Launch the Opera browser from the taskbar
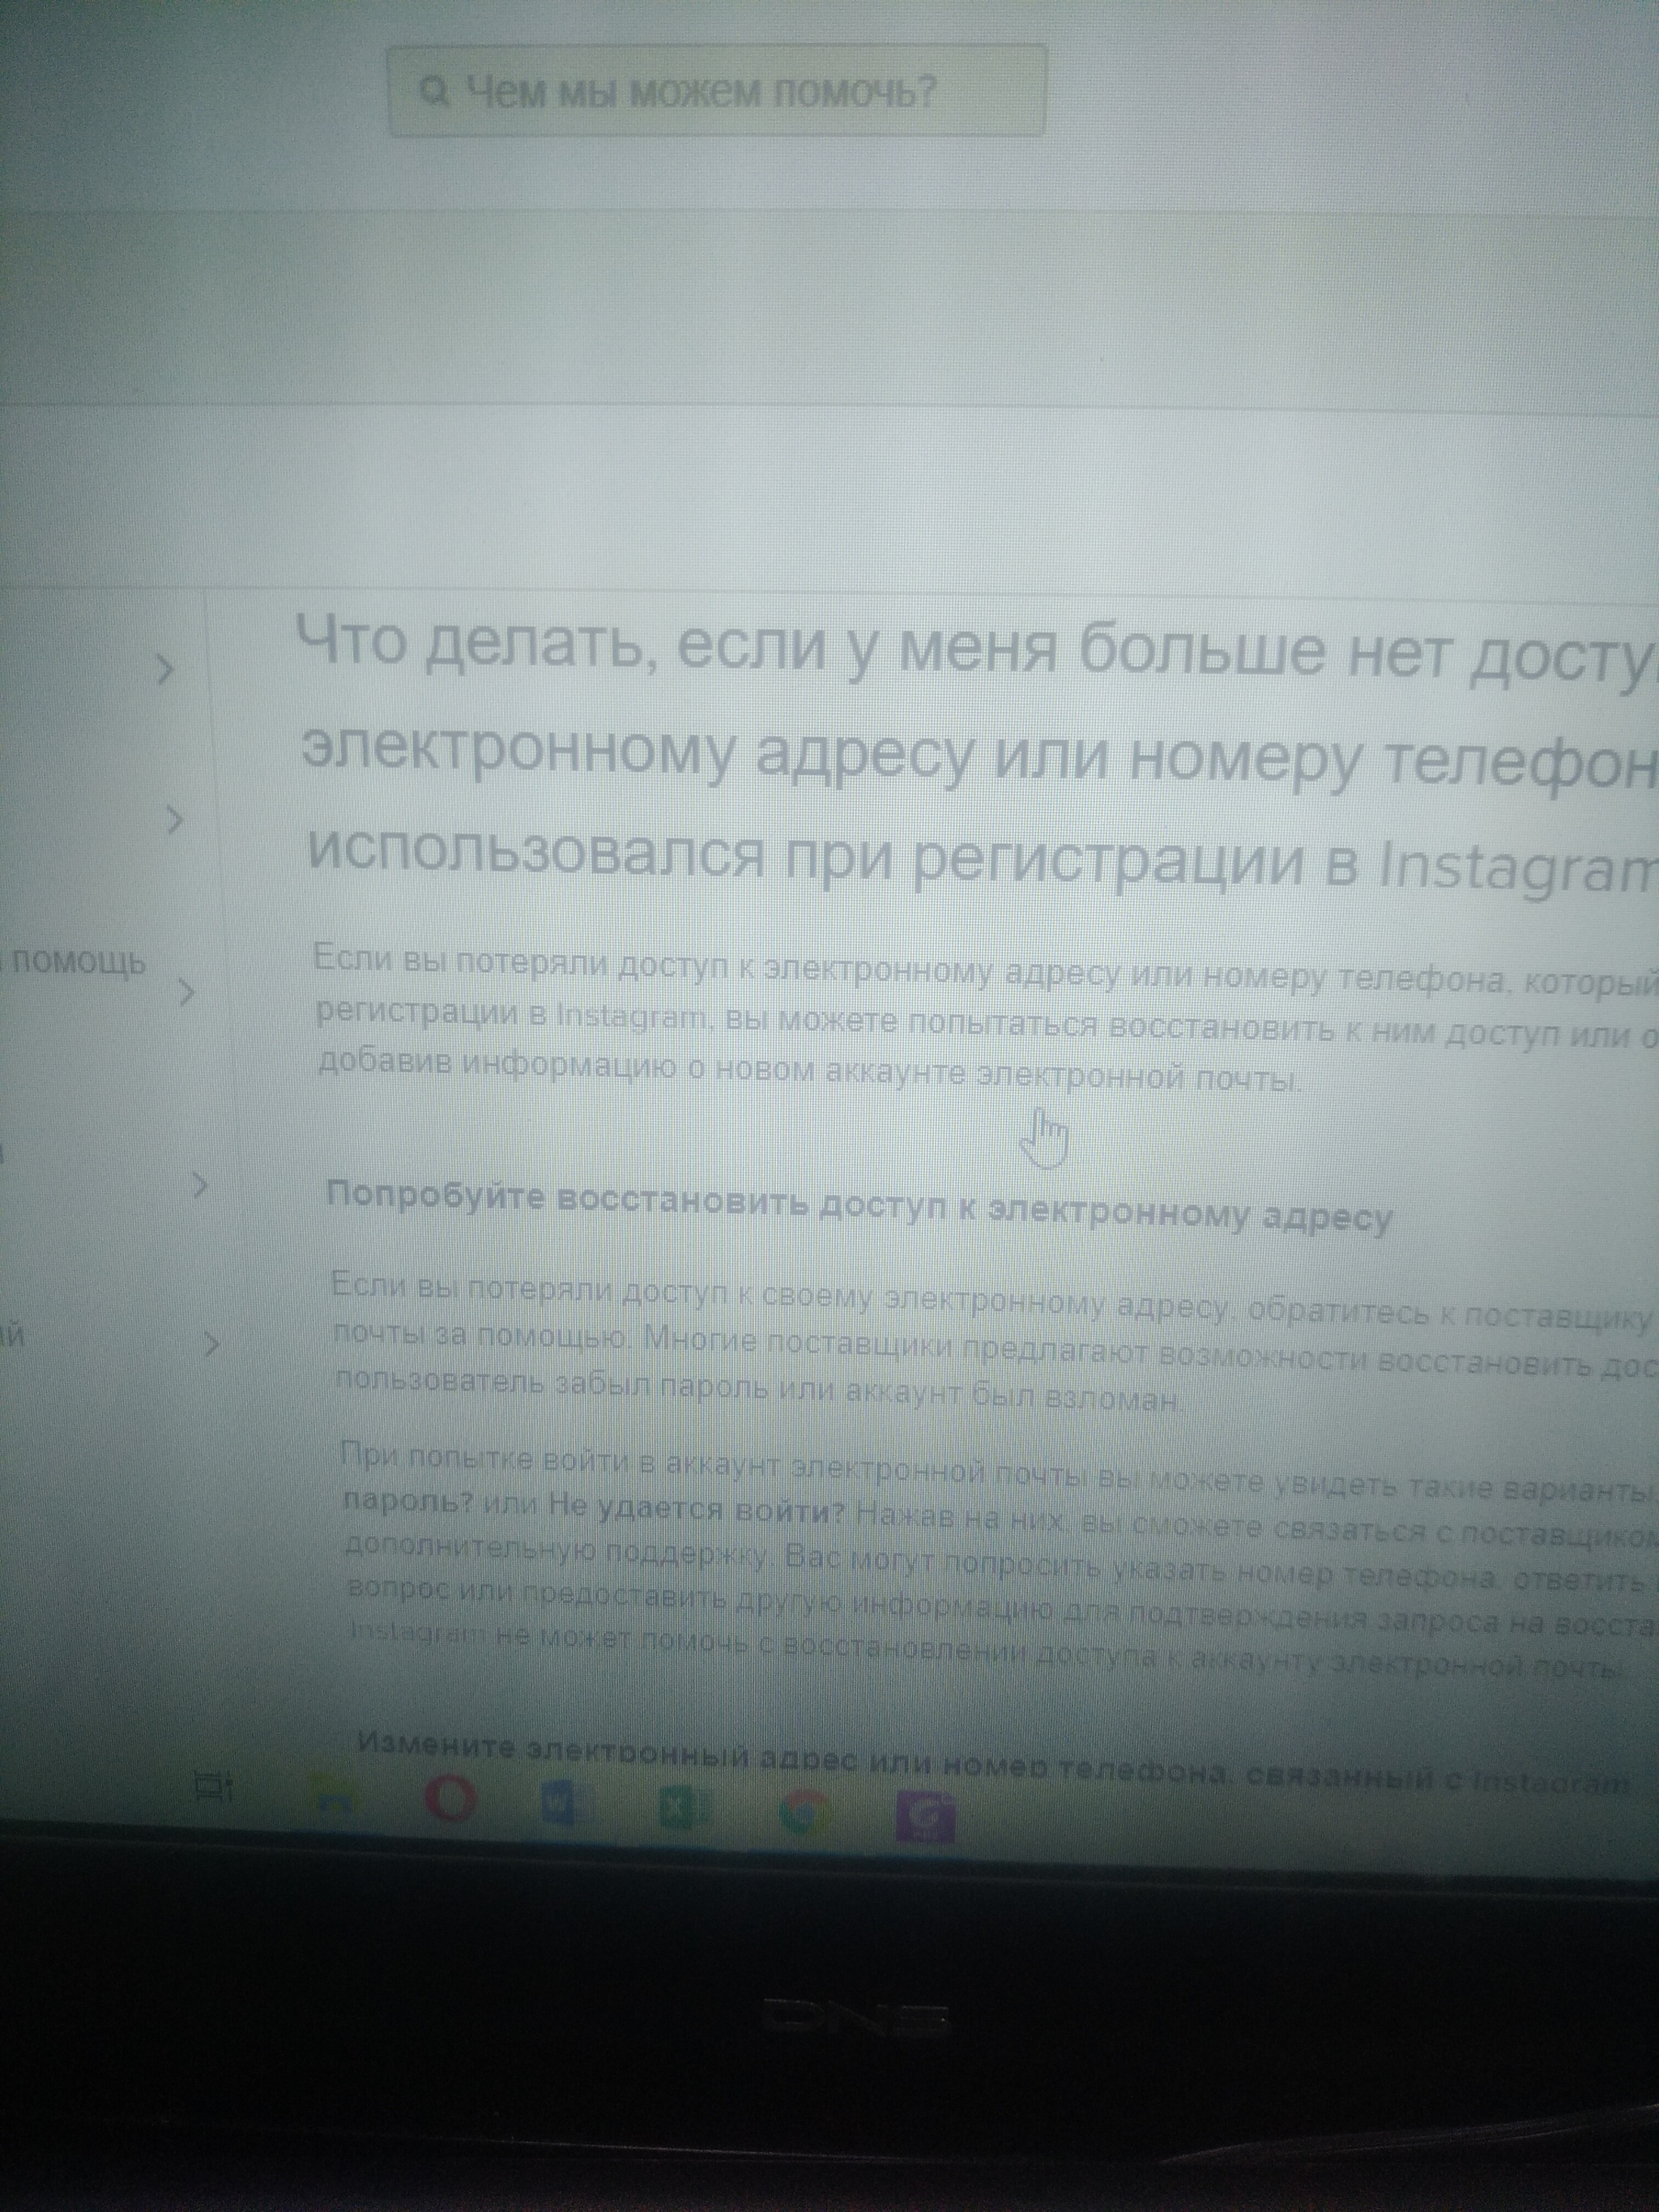 pos(450,1800)
